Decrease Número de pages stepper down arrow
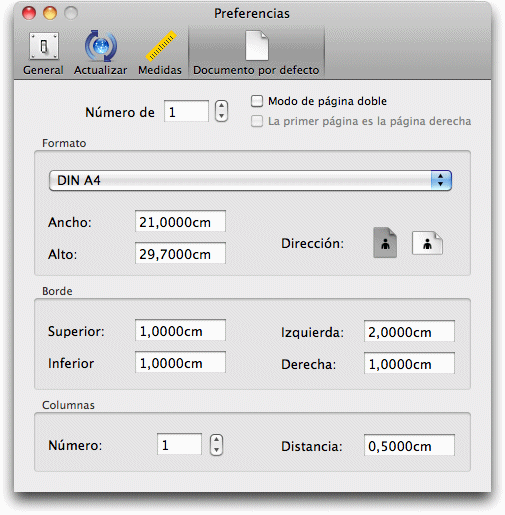The image size is (505, 515). click(x=221, y=116)
